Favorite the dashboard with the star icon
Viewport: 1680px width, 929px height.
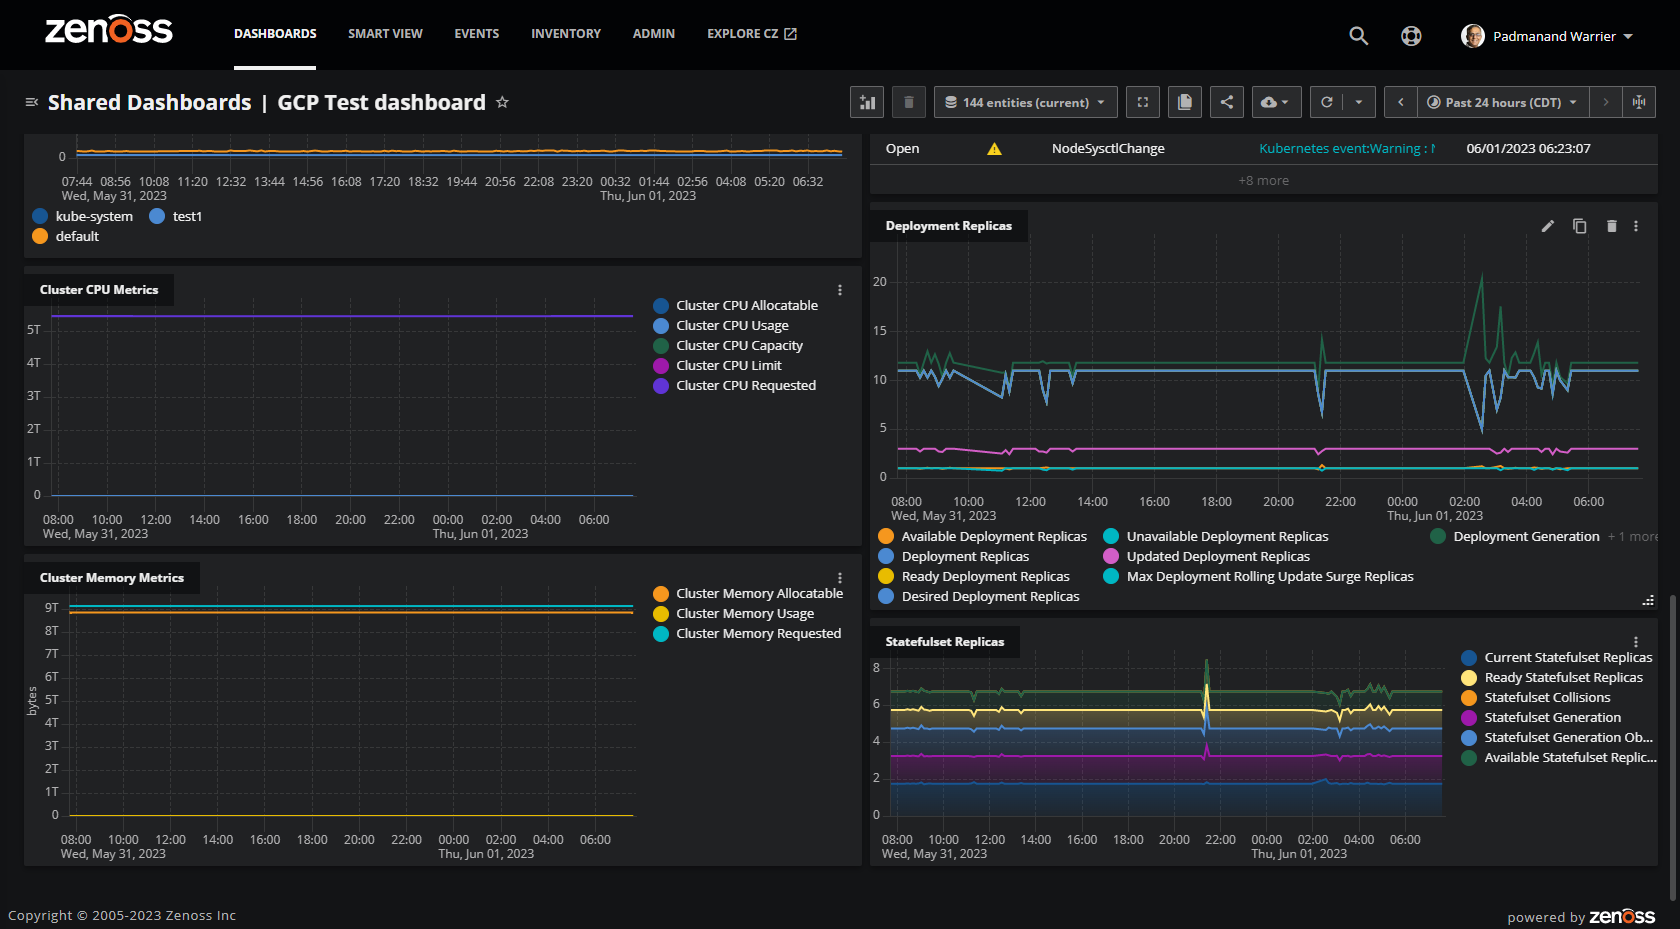[502, 102]
